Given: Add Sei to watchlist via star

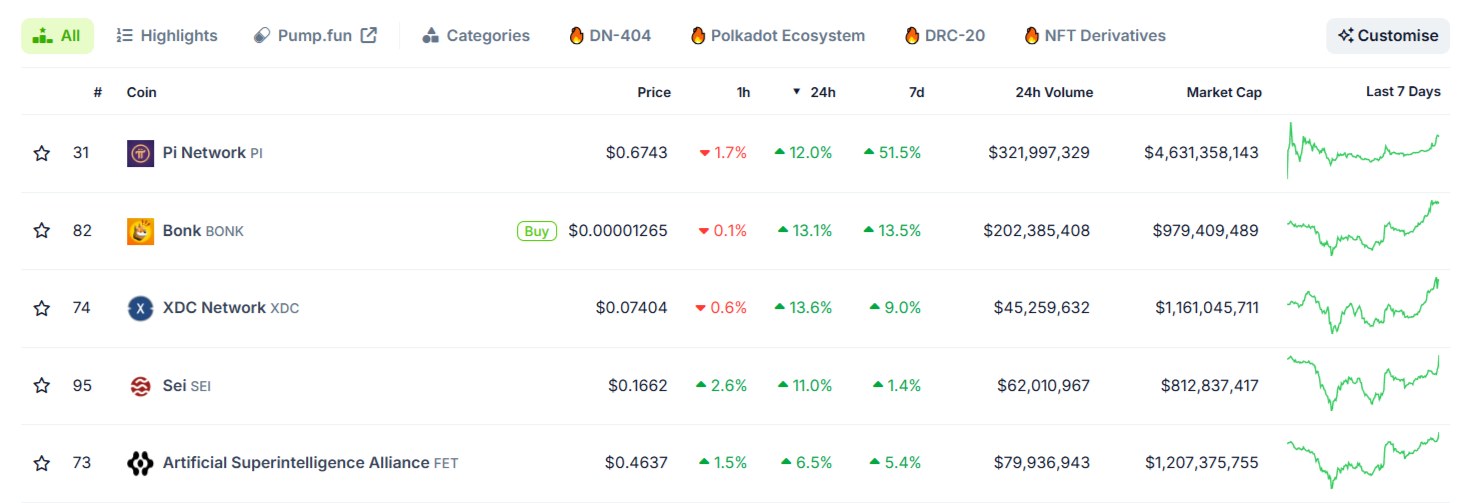Looking at the screenshot, I should 41,386.
